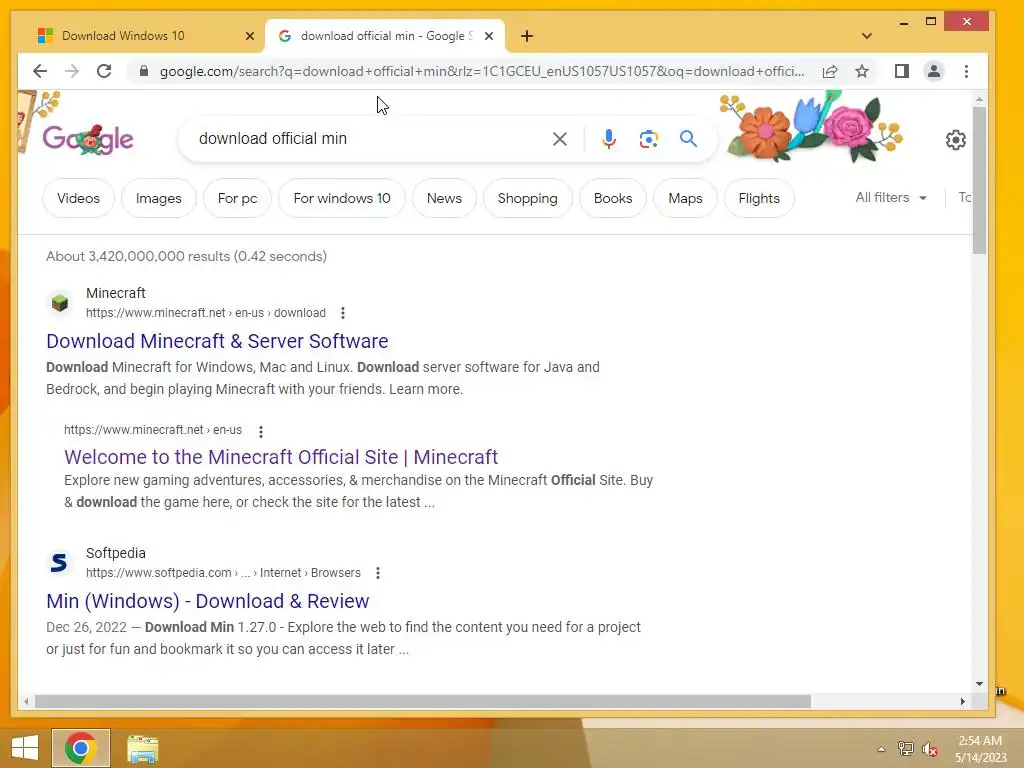
Task: Close the Download Windows 10 tab
Action: coord(249,36)
